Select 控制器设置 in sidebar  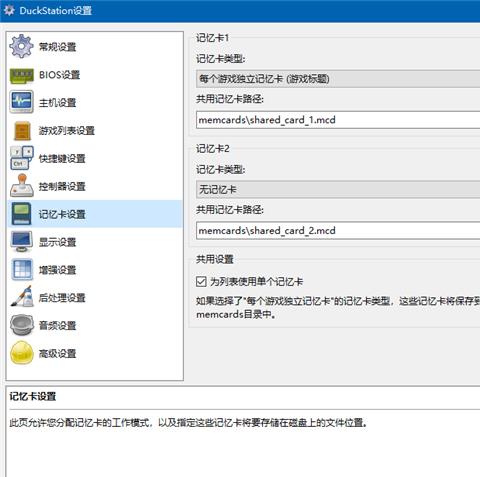click(x=95, y=186)
